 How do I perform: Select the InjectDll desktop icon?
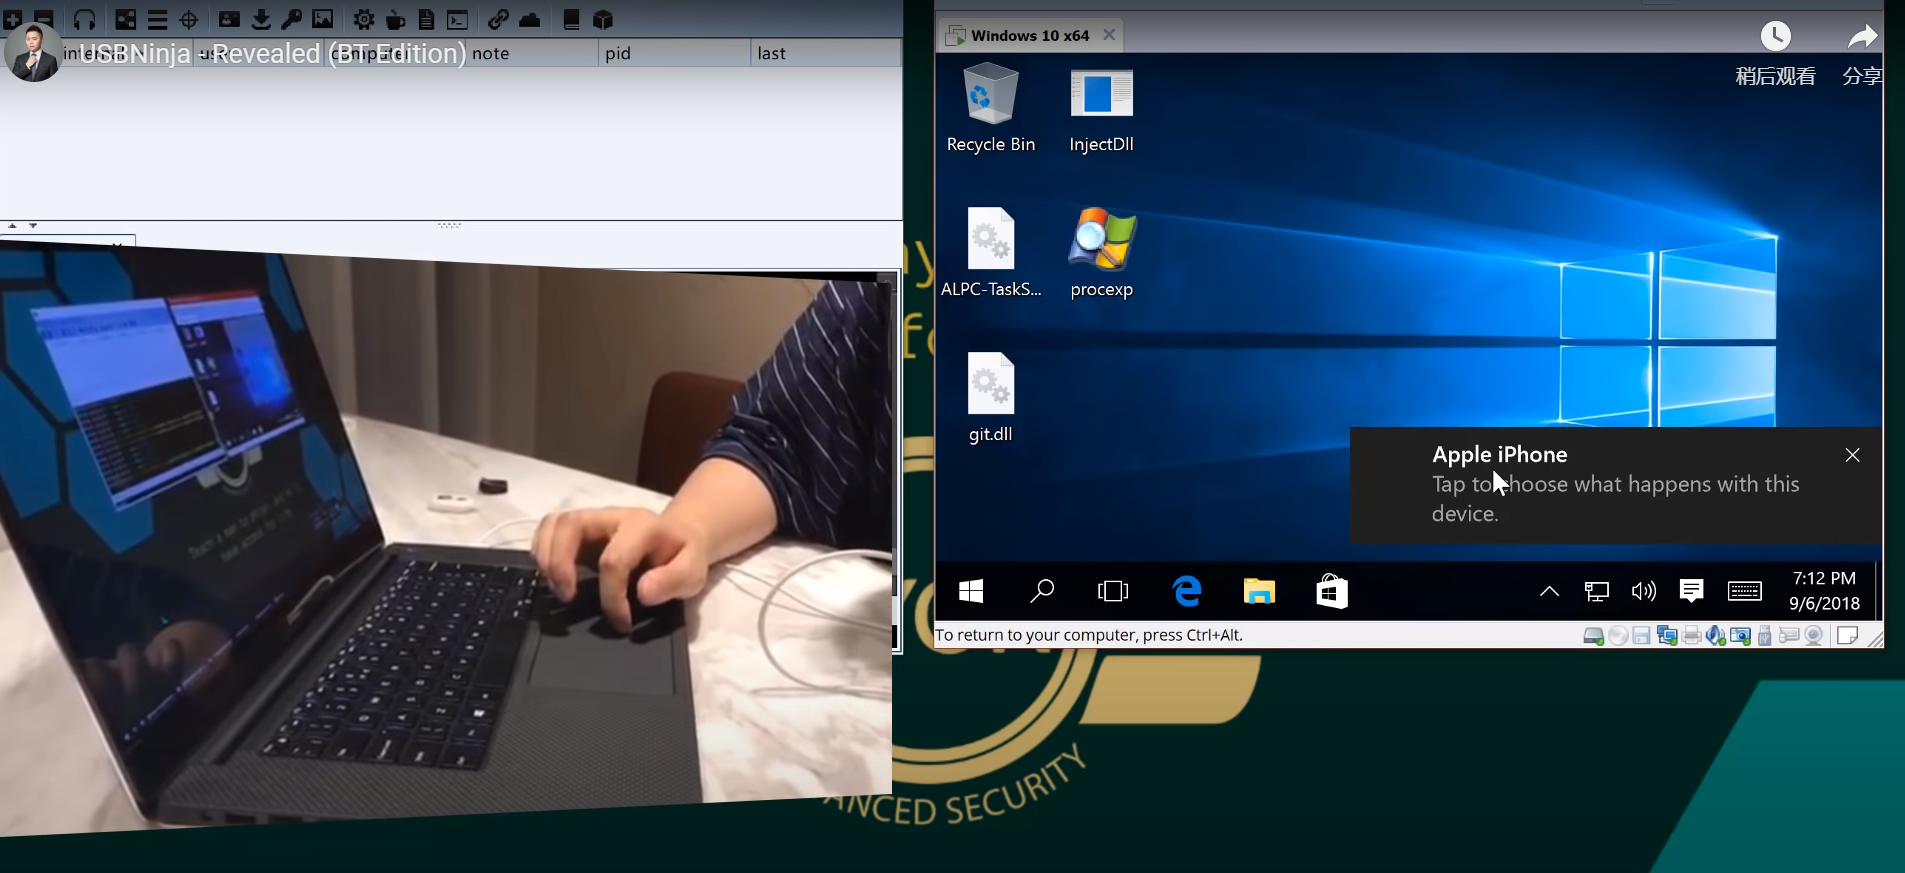coord(1101,110)
